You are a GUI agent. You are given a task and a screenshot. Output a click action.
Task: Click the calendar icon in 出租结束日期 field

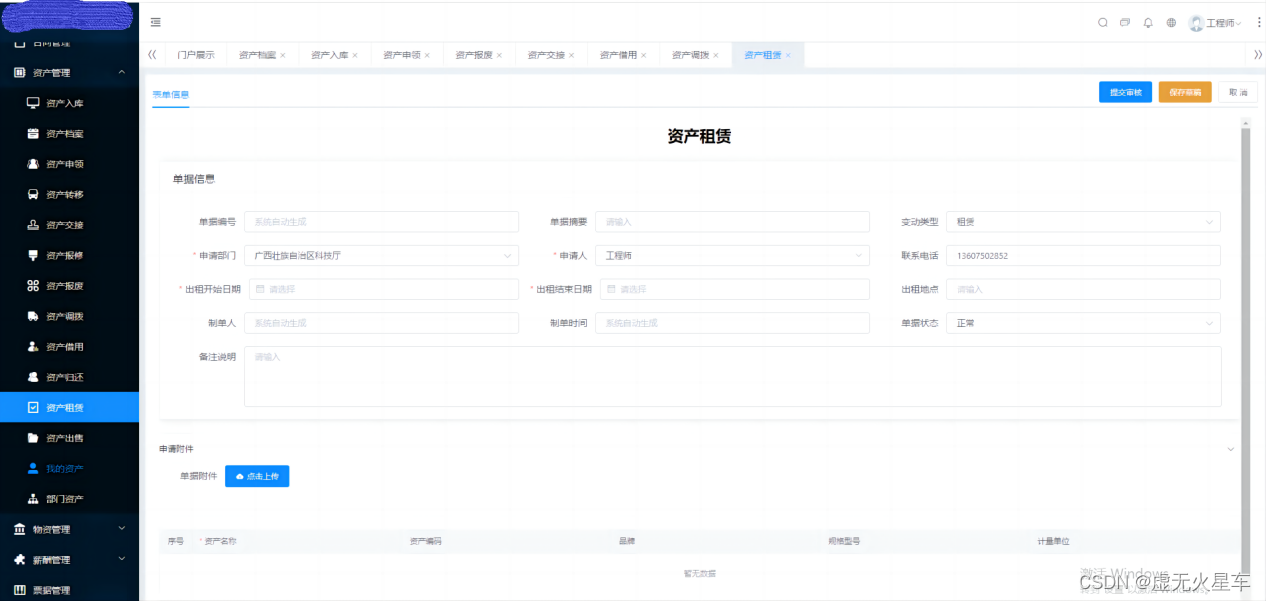tap(612, 289)
